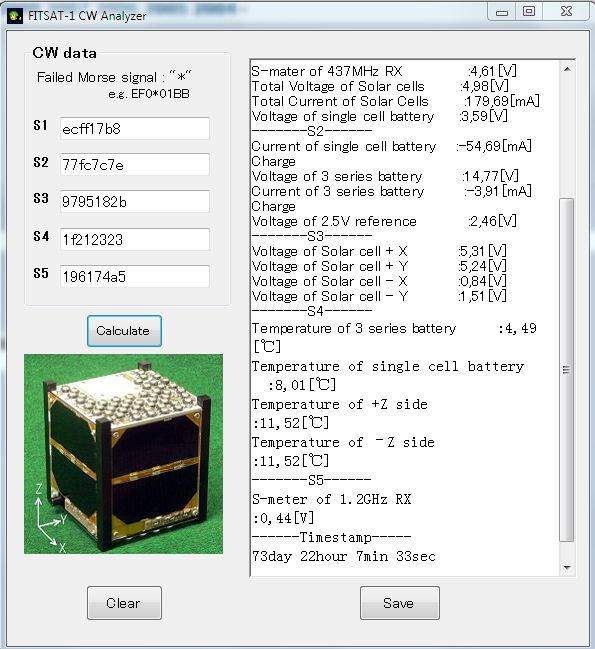
Task: Click the S5 field with 196174a5
Action: (134, 276)
